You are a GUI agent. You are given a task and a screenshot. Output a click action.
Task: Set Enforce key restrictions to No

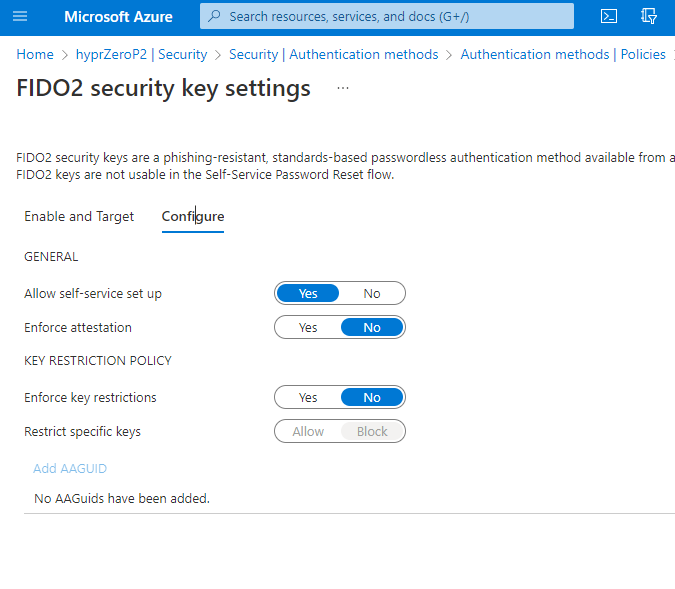tap(372, 397)
